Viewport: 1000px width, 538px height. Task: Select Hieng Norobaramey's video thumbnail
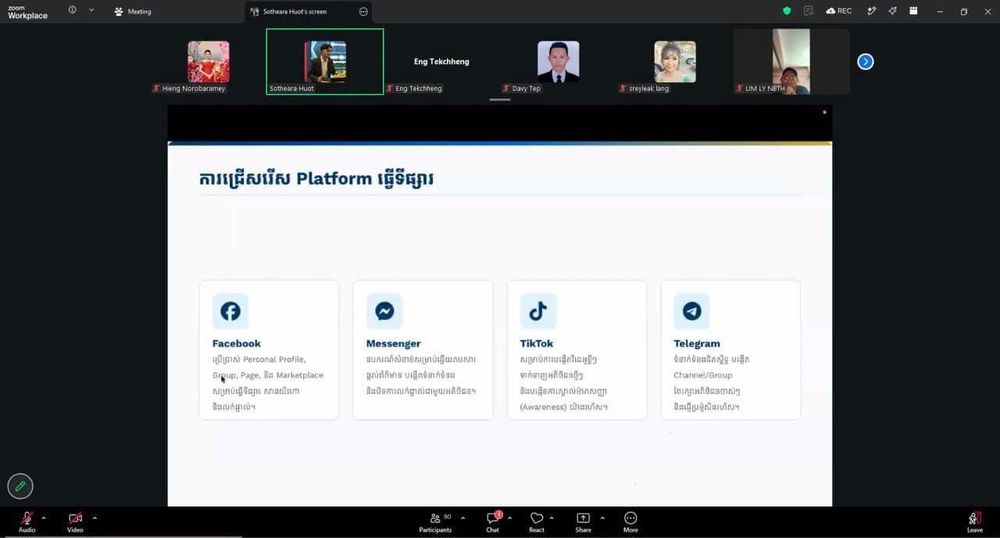pos(208,62)
